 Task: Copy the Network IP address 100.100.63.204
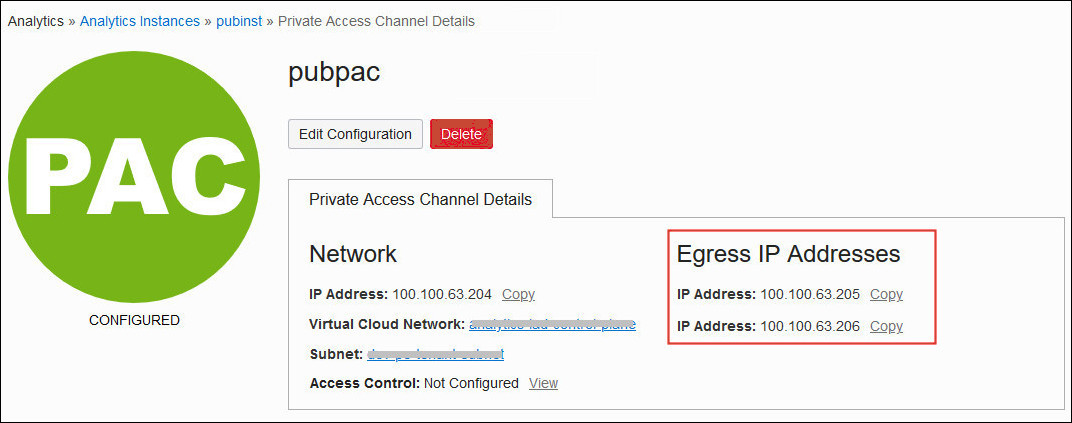click(x=518, y=294)
